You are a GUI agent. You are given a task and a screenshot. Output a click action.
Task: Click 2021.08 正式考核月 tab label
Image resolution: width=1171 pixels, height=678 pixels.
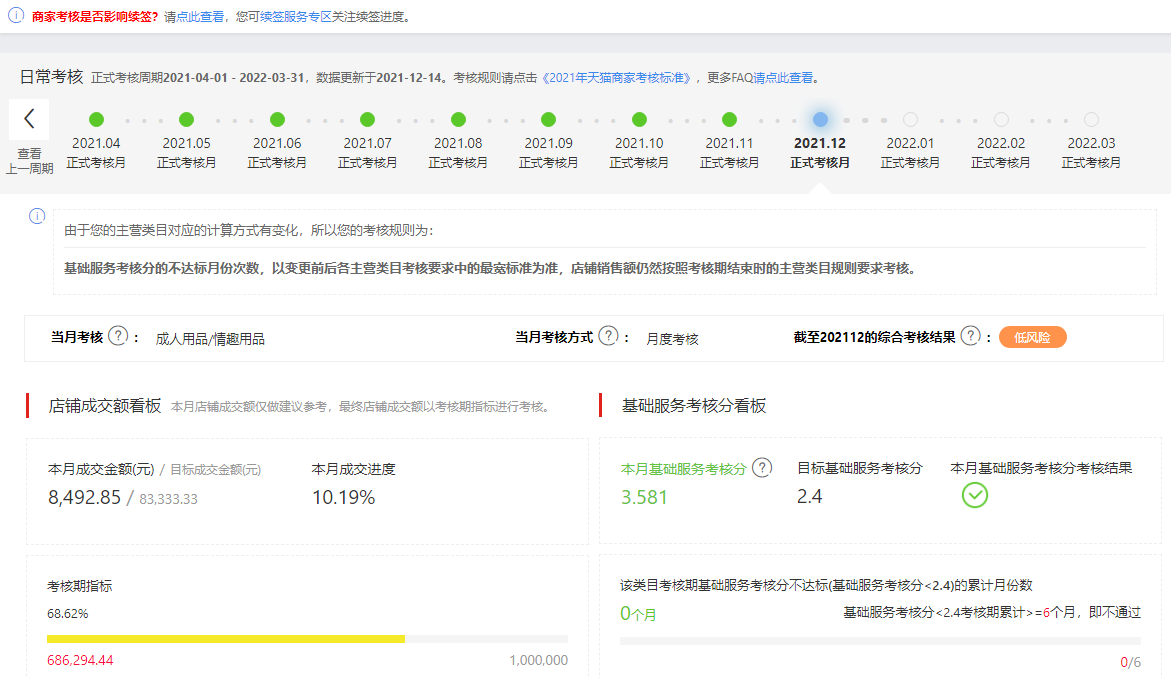459,152
